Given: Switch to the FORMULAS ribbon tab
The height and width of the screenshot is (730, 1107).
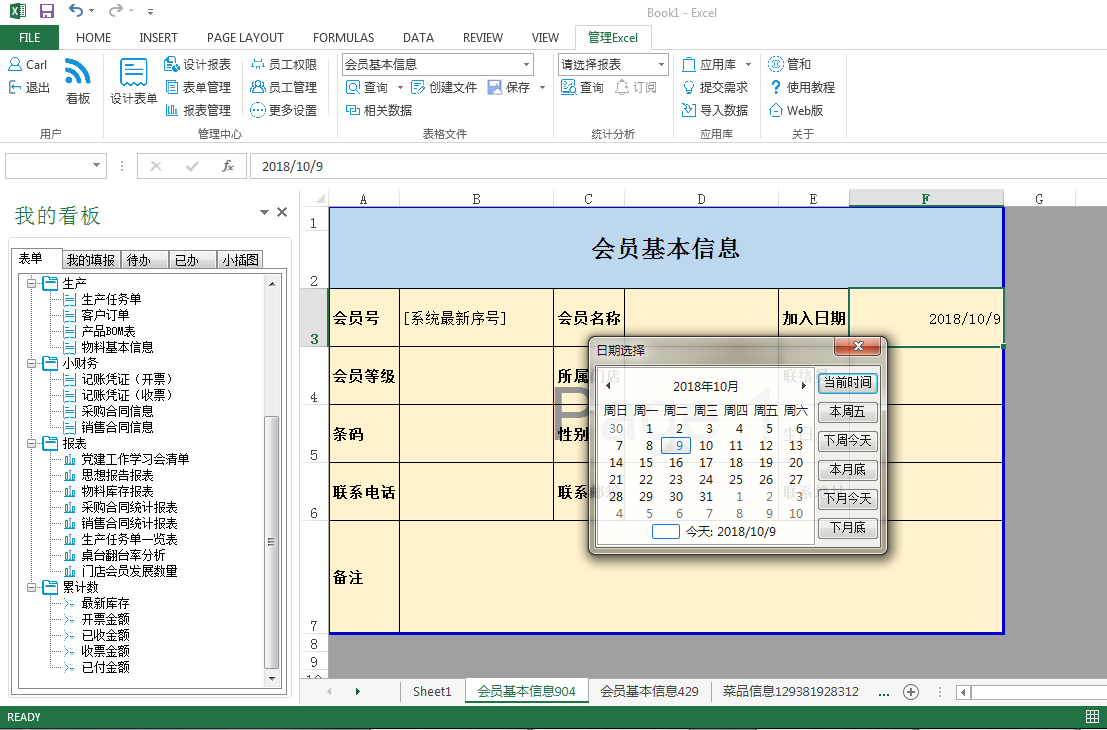Looking at the screenshot, I should [344, 37].
